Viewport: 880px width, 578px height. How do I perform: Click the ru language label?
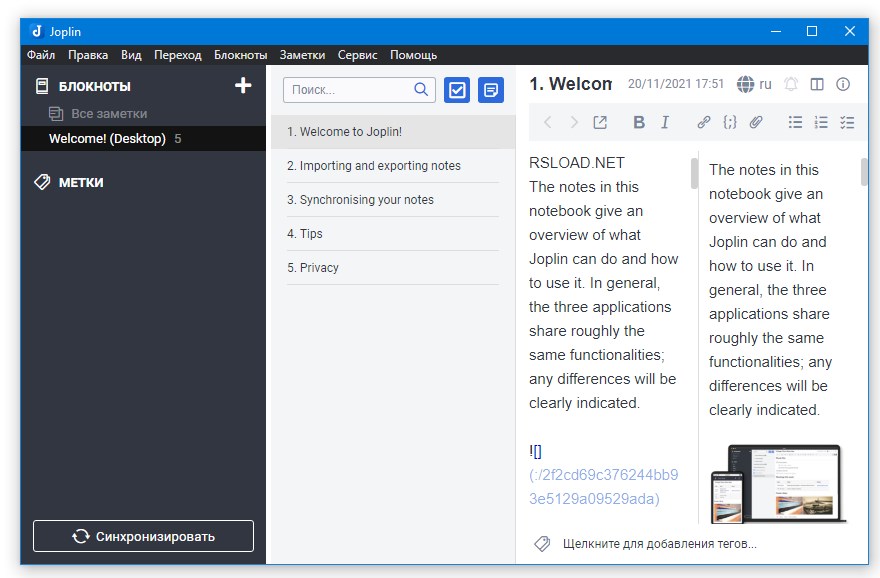point(765,84)
